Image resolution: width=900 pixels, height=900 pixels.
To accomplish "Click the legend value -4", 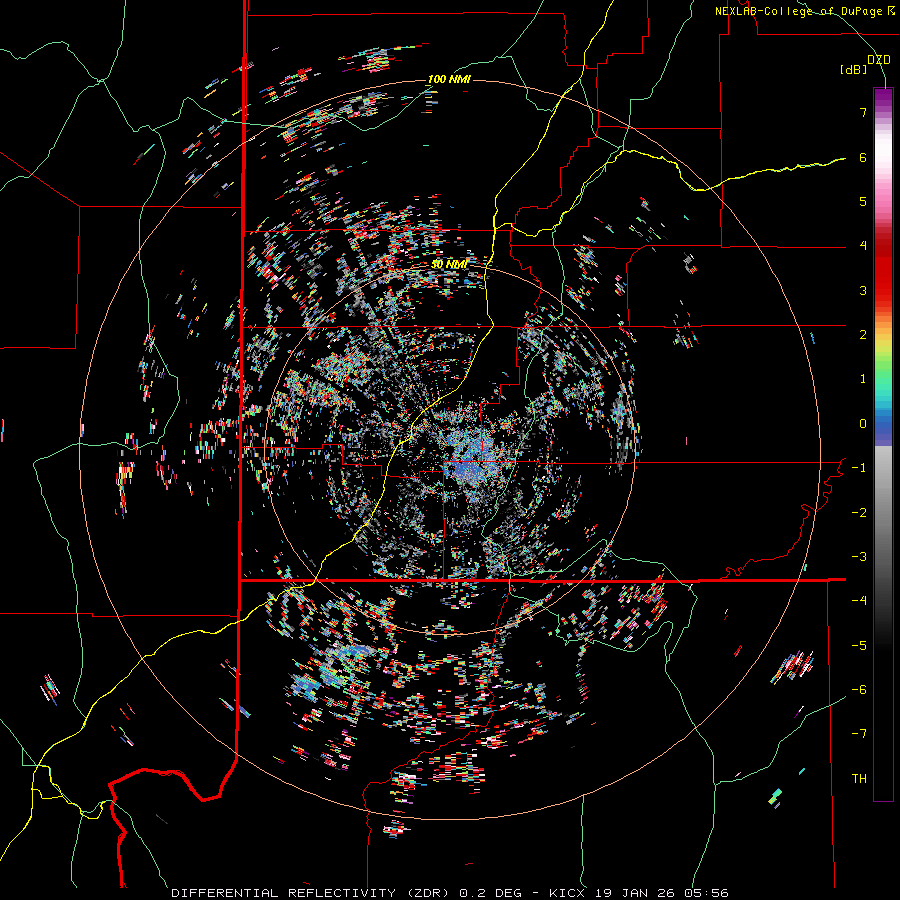I will (x=859, y=600).
